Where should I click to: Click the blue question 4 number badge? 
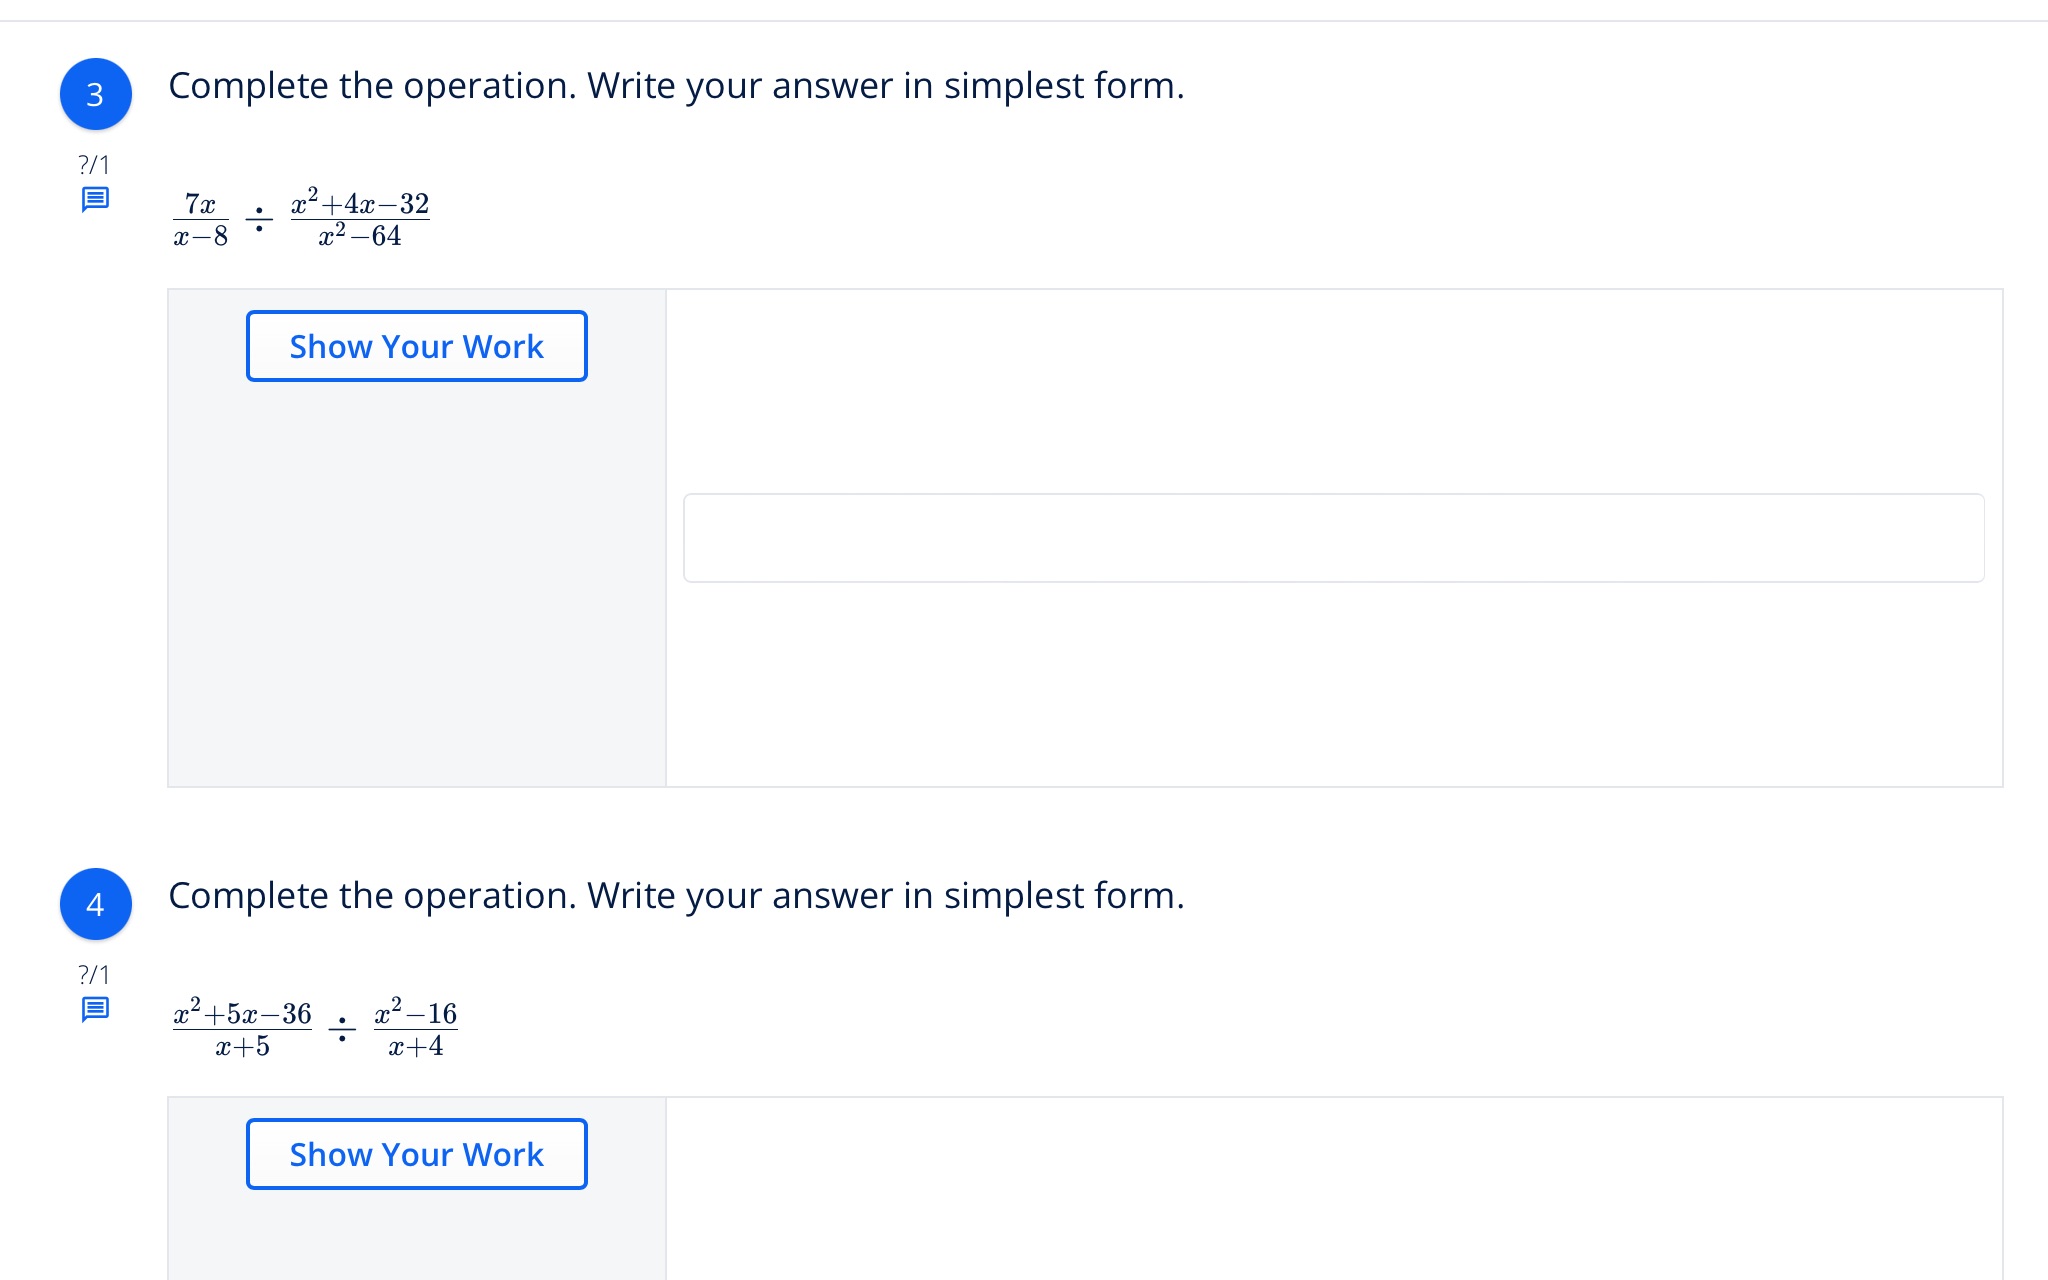[x=96, y=904]
